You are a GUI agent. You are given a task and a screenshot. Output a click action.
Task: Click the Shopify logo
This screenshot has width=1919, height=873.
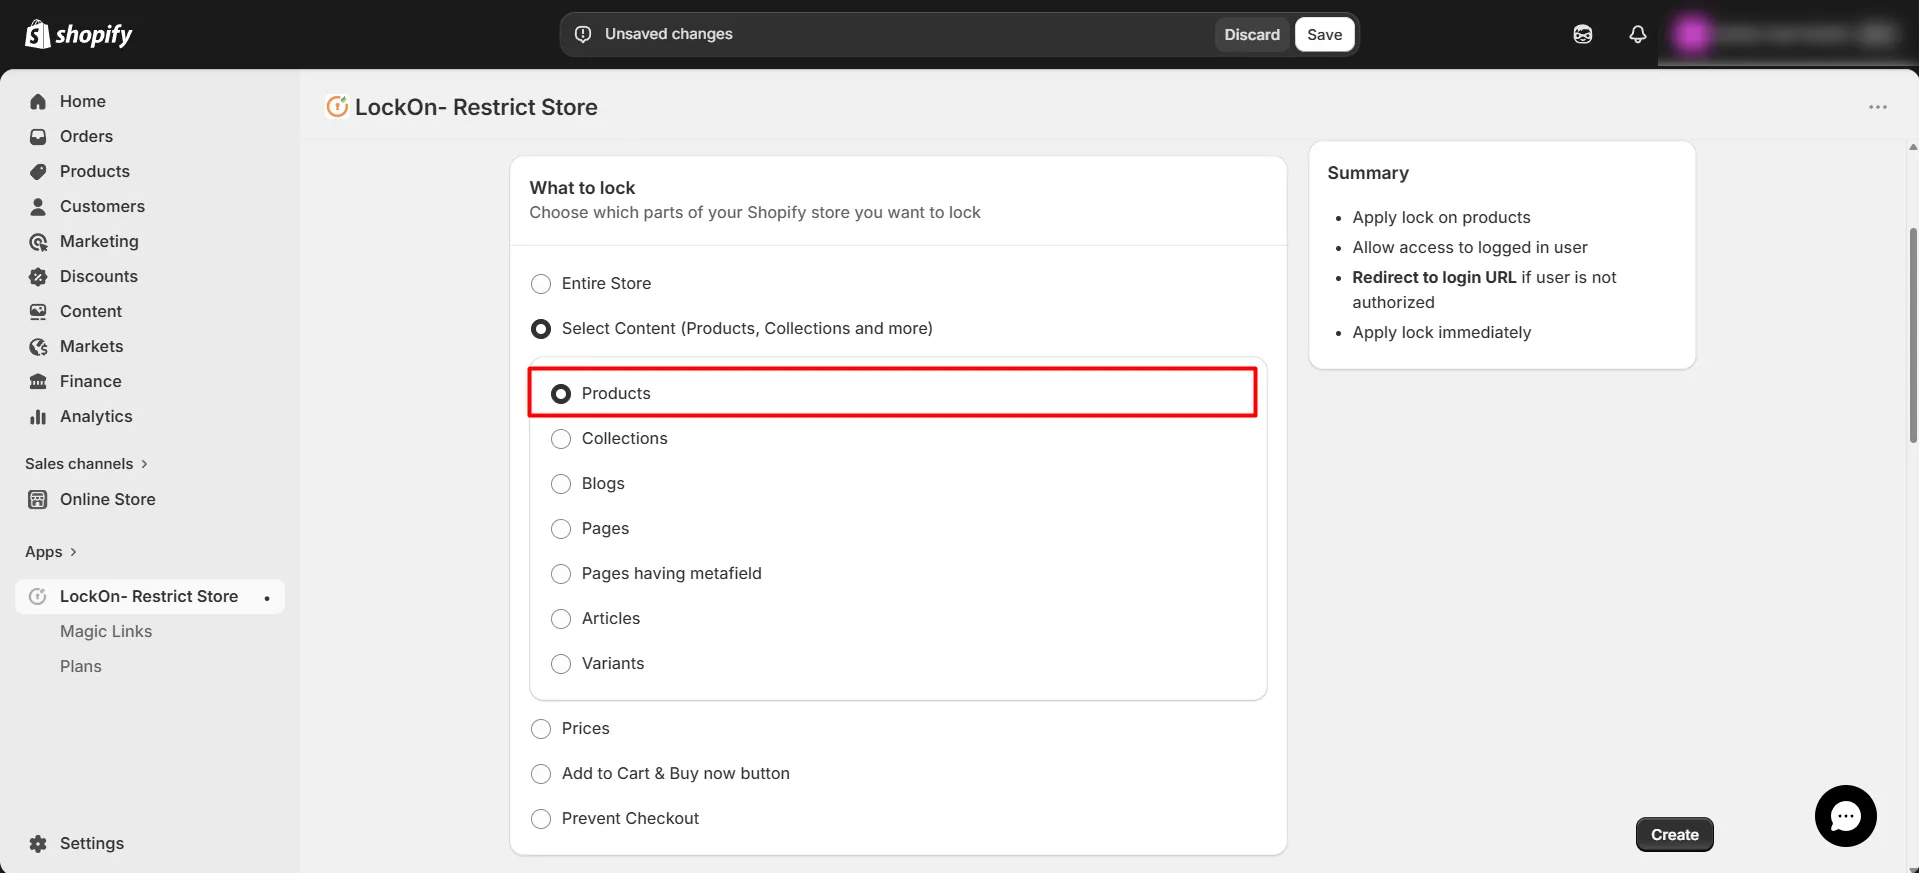pyautogui.click(x=78, y=34)
